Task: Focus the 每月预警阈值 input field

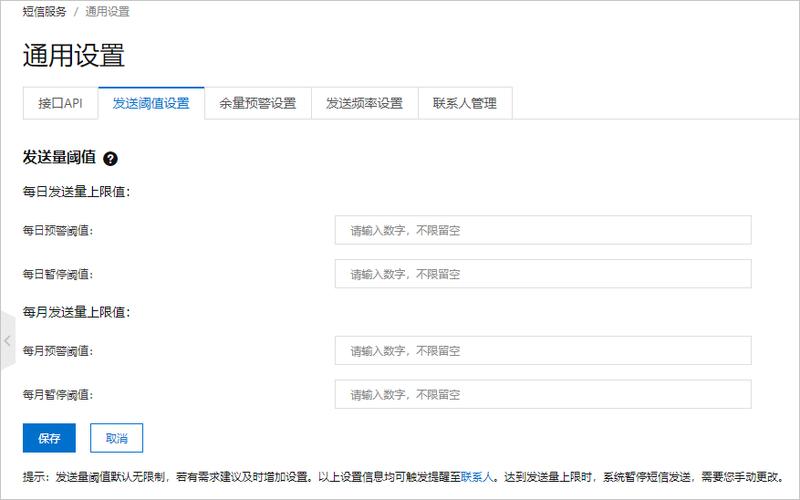Action: (543, 351)
